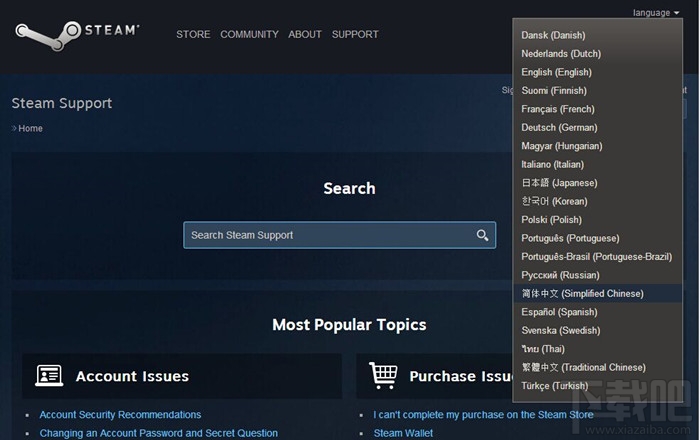Click the search magnifier icon
The image size is (700, 440).
482,235
